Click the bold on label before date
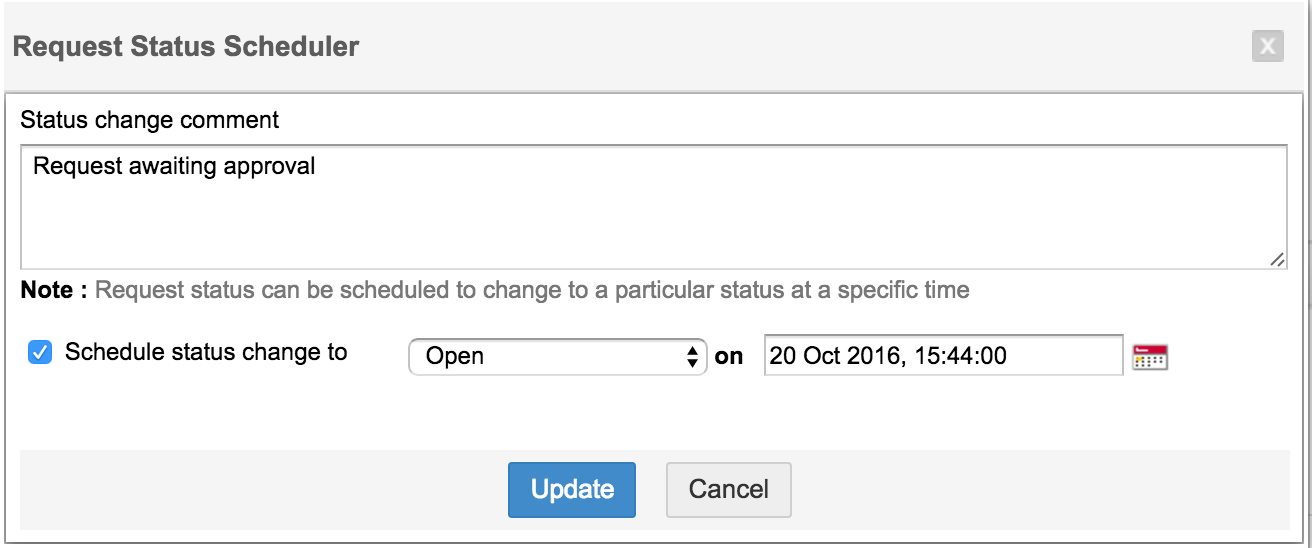This screenshot has height=548, width=1312. [x=729, y=356]
